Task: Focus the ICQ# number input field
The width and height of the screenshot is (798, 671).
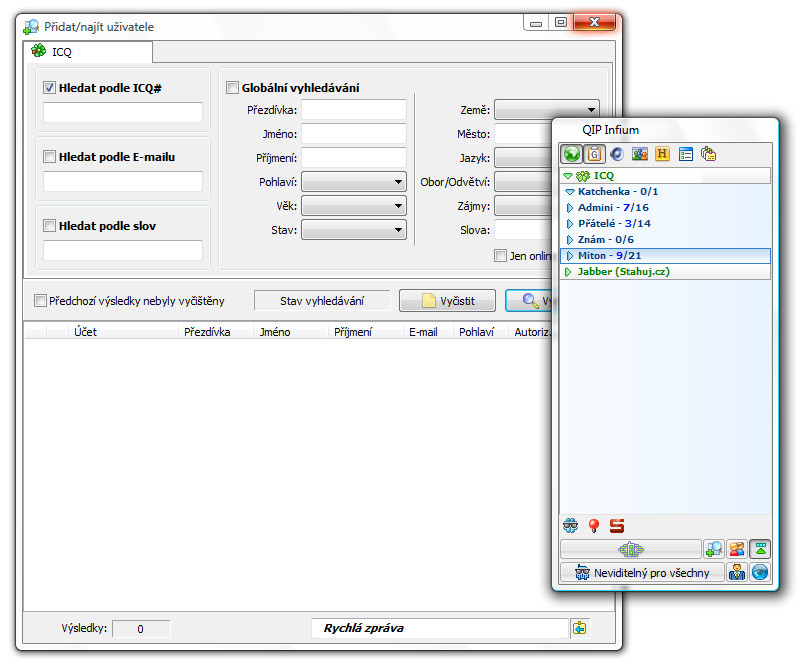Action: [x=123, y=113]
